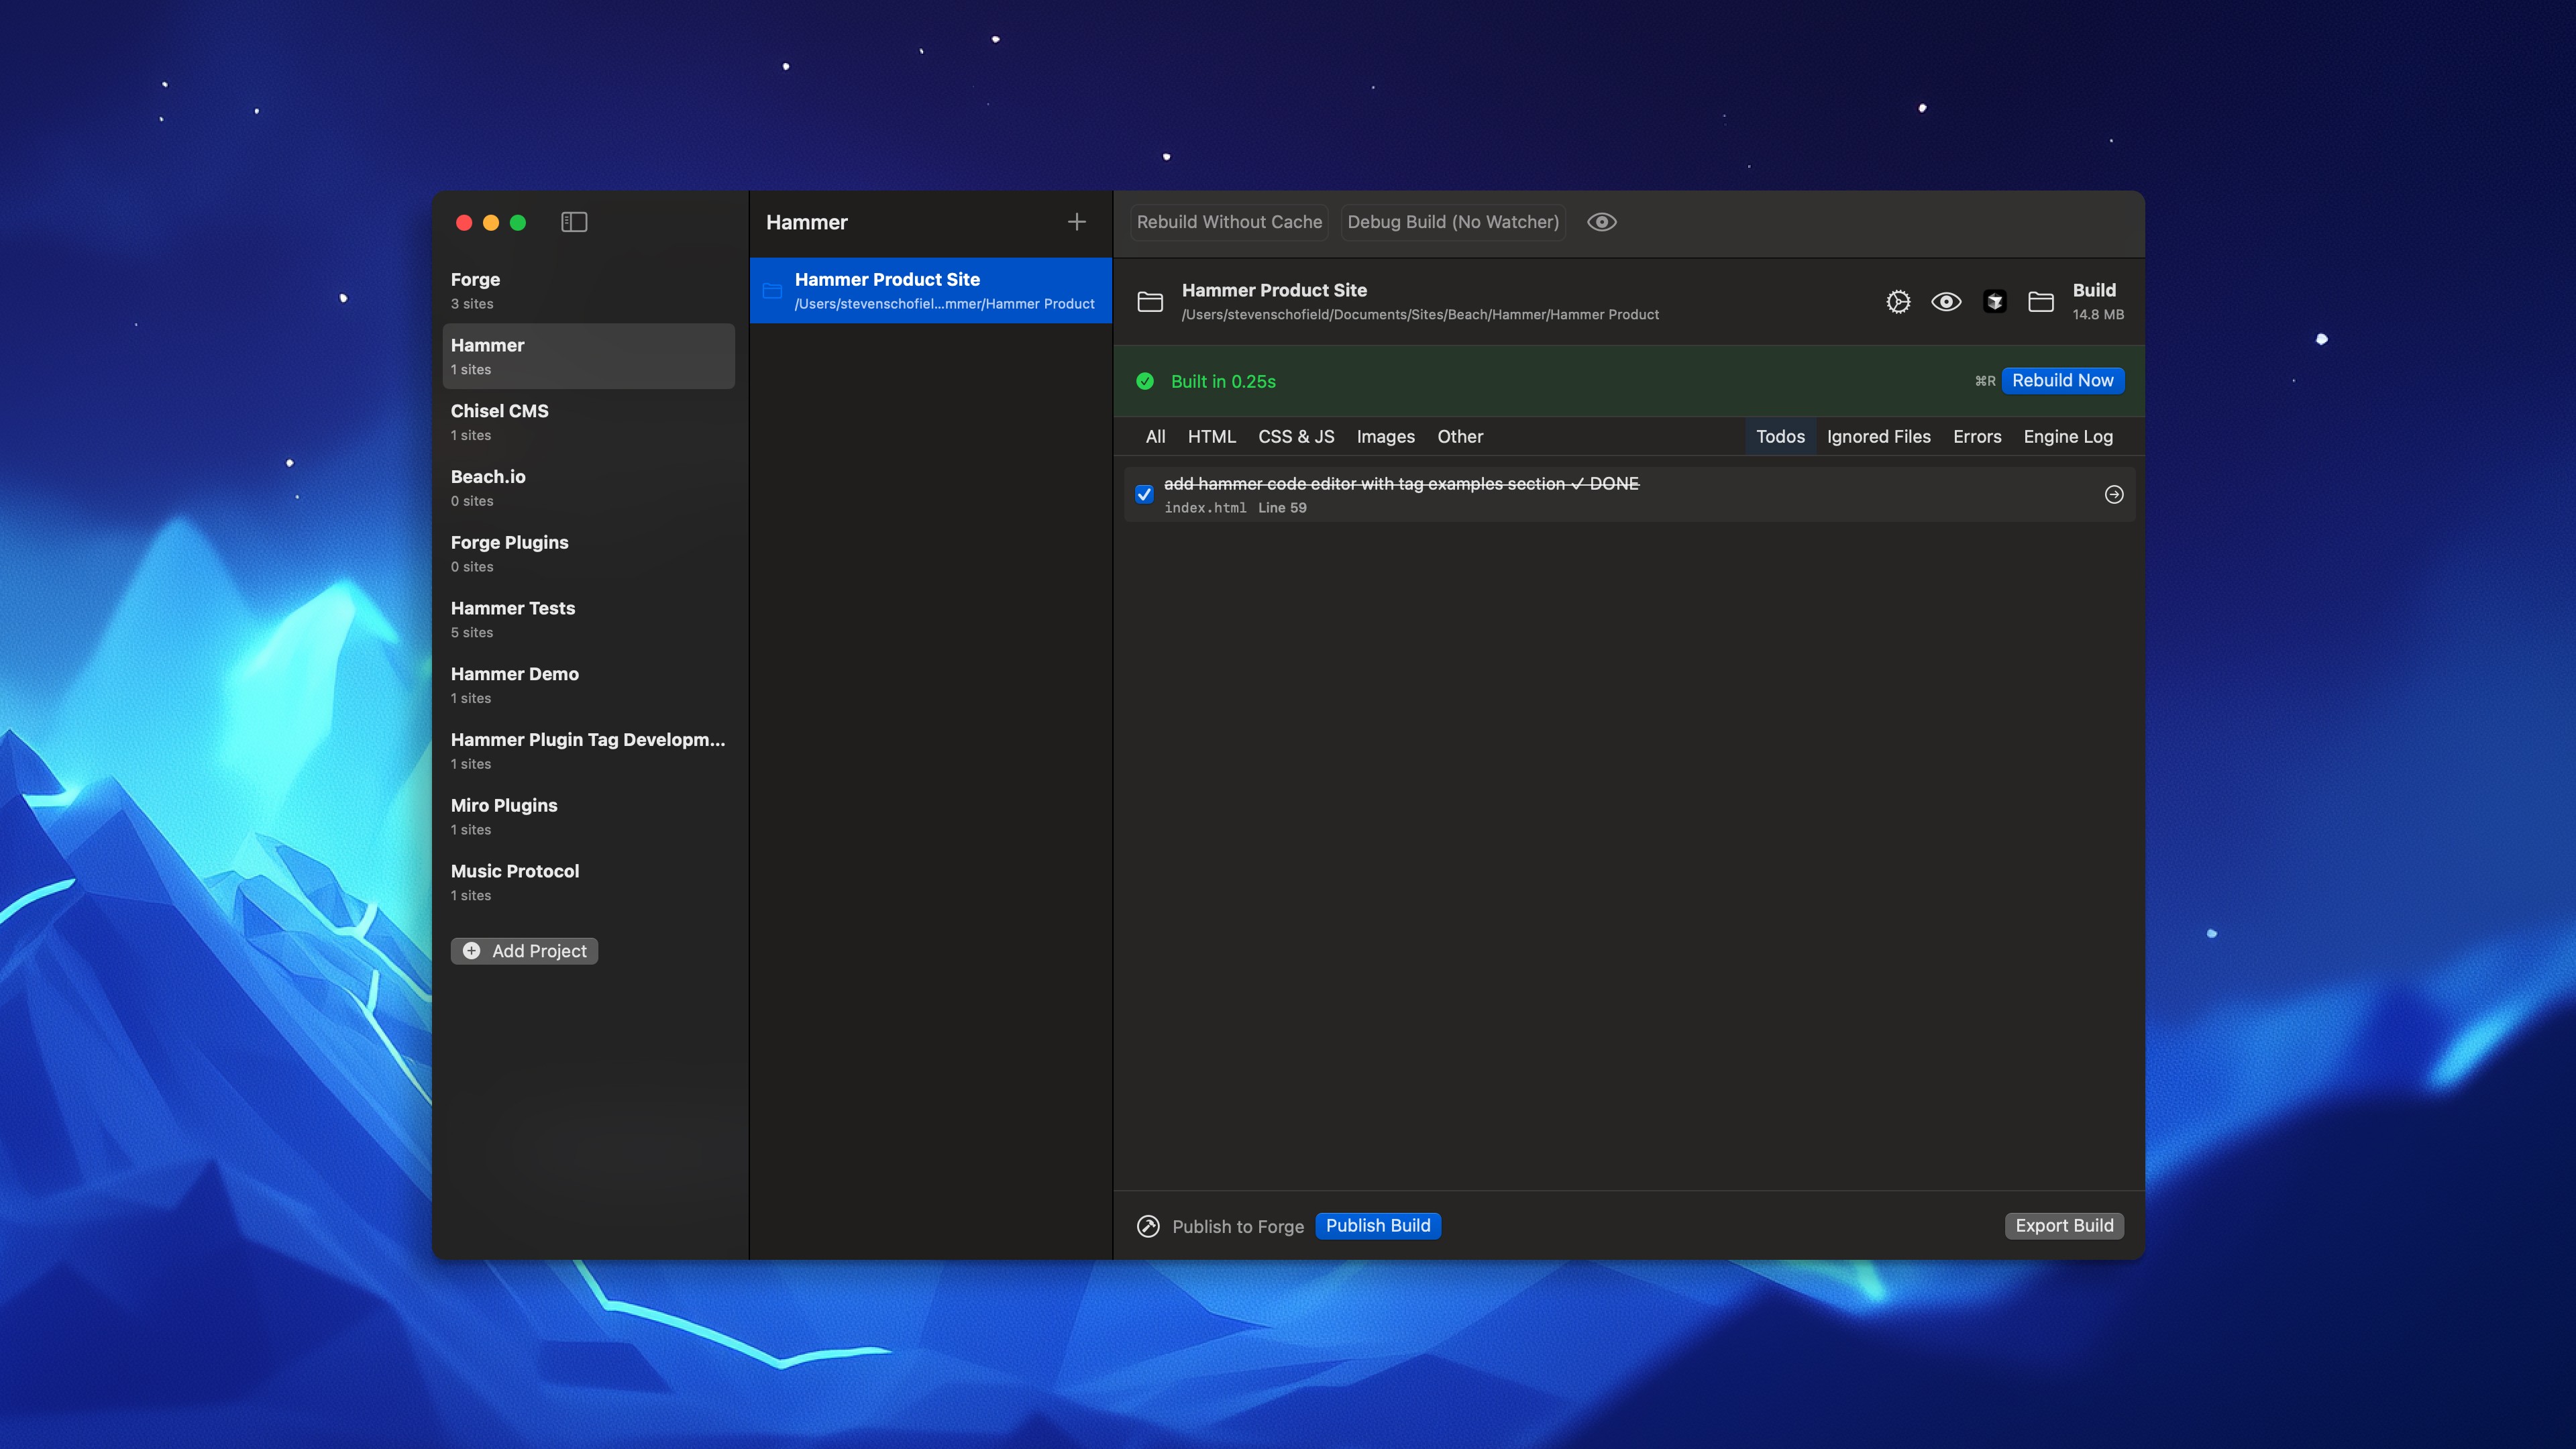The image size is (2576, 1449).
Task: Select the Miro Plugins project
Action: pyautogui.click(x=588, y=817)
